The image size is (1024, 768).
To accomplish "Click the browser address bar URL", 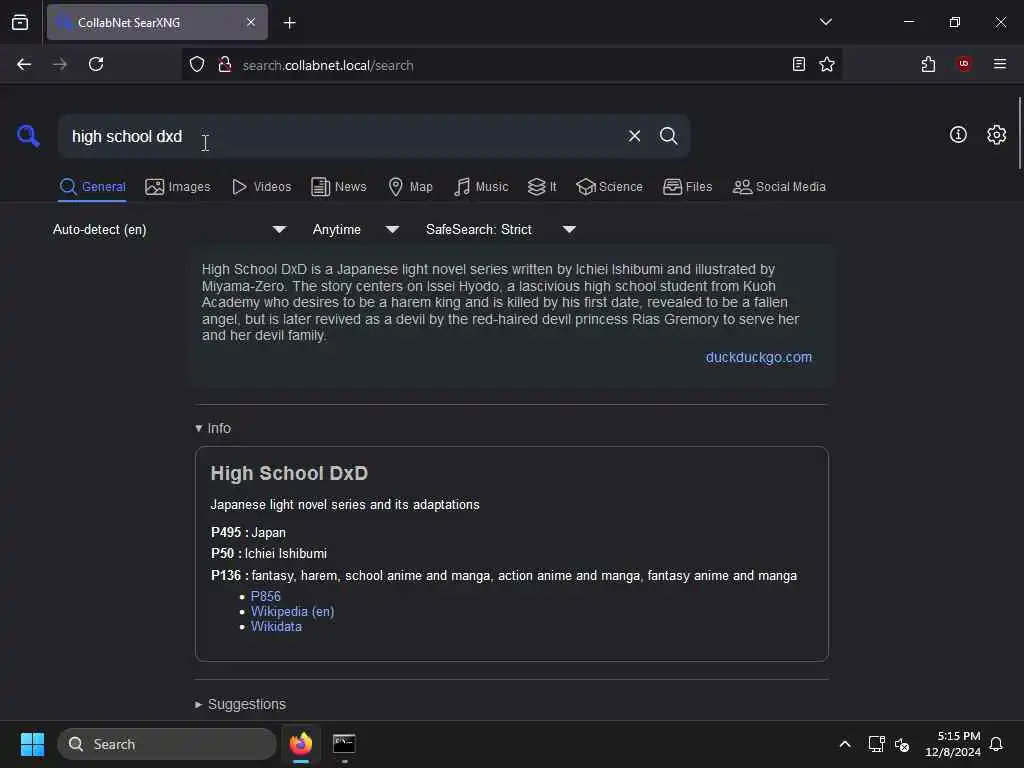I will pyautogui.click(x=328, y=65).
